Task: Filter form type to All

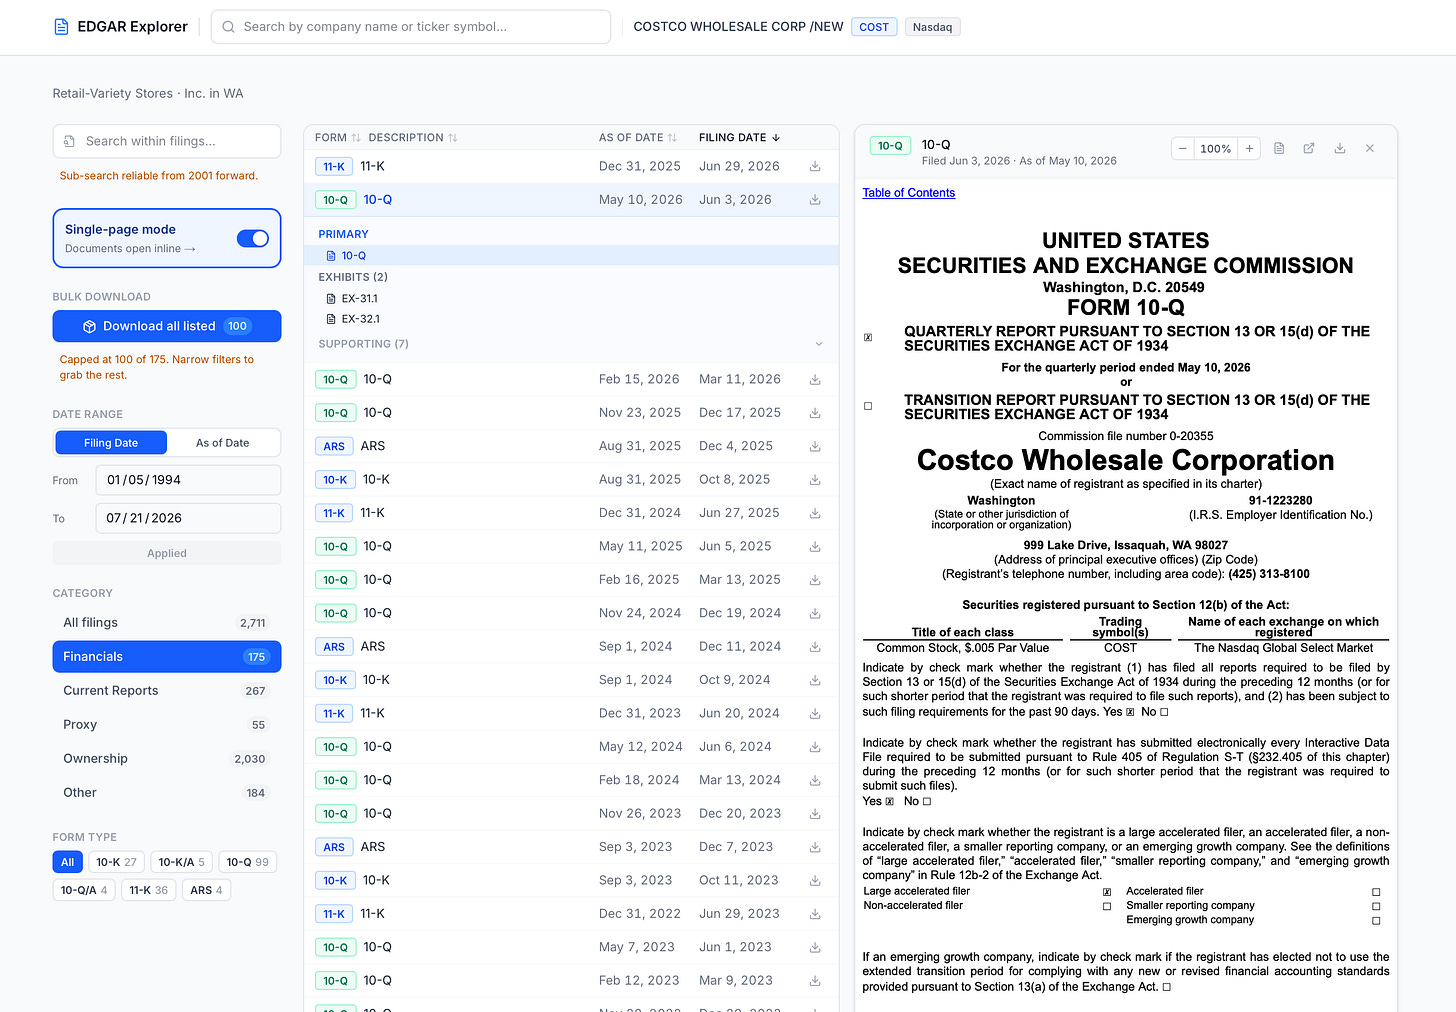Action: coord(67,862)
